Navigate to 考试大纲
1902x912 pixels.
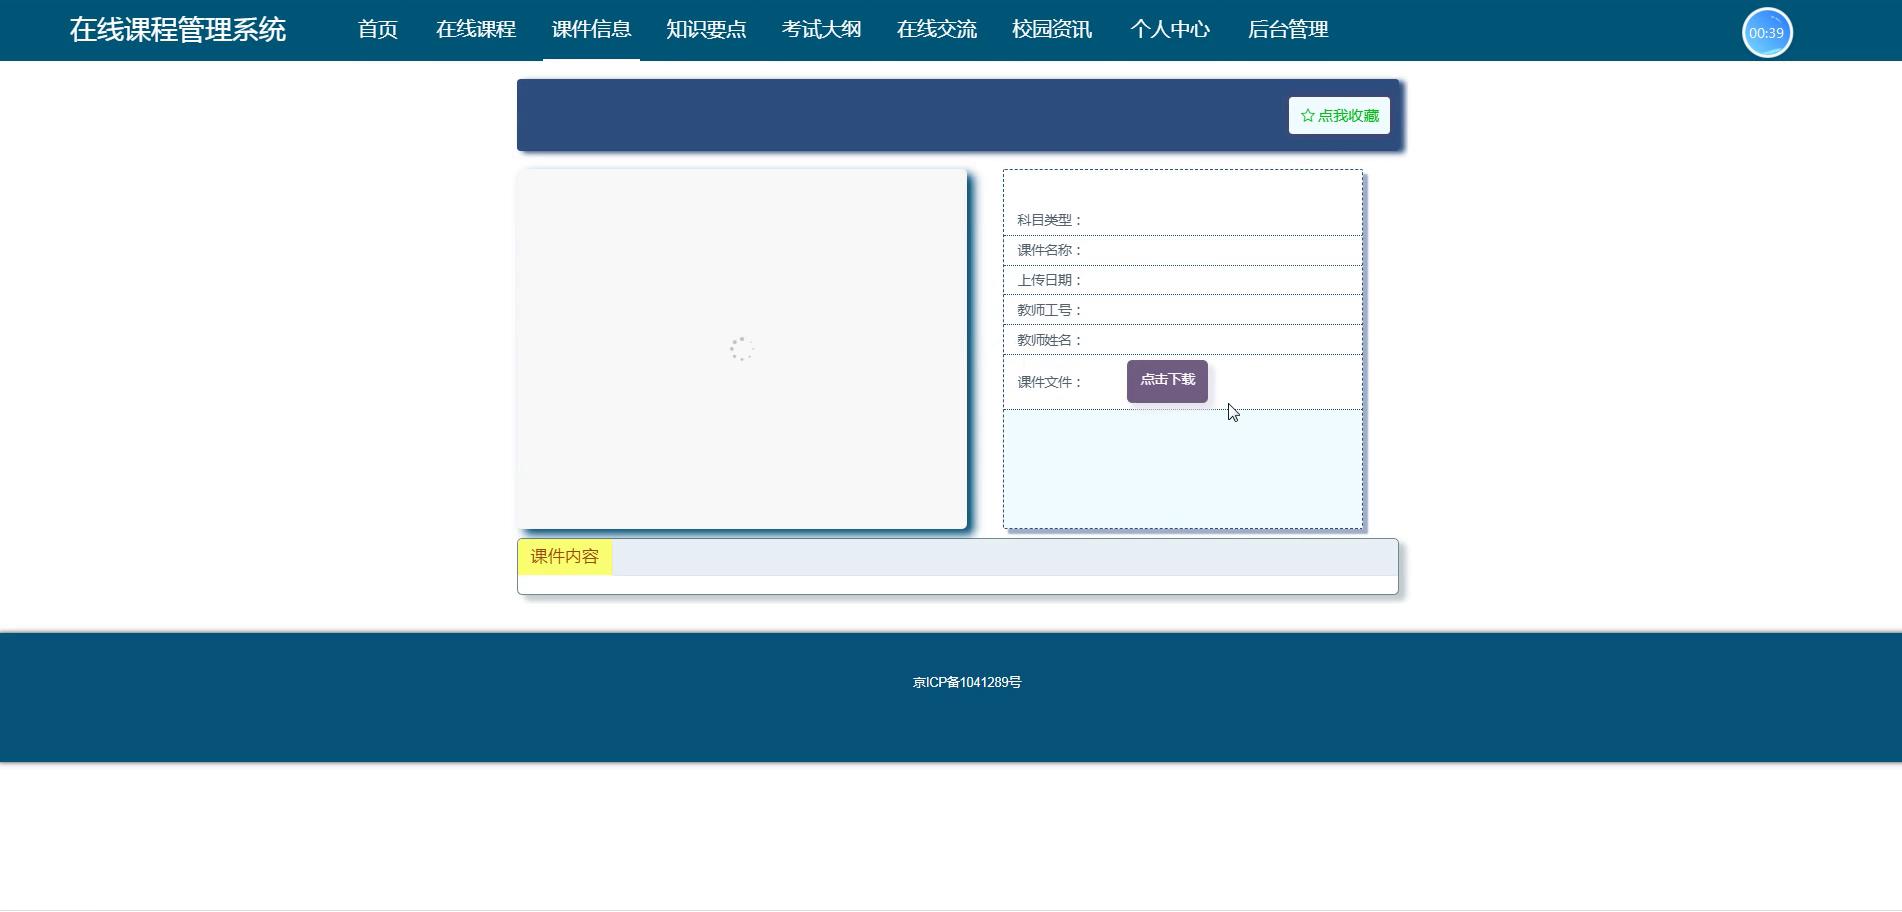click(x=821, y=30)
